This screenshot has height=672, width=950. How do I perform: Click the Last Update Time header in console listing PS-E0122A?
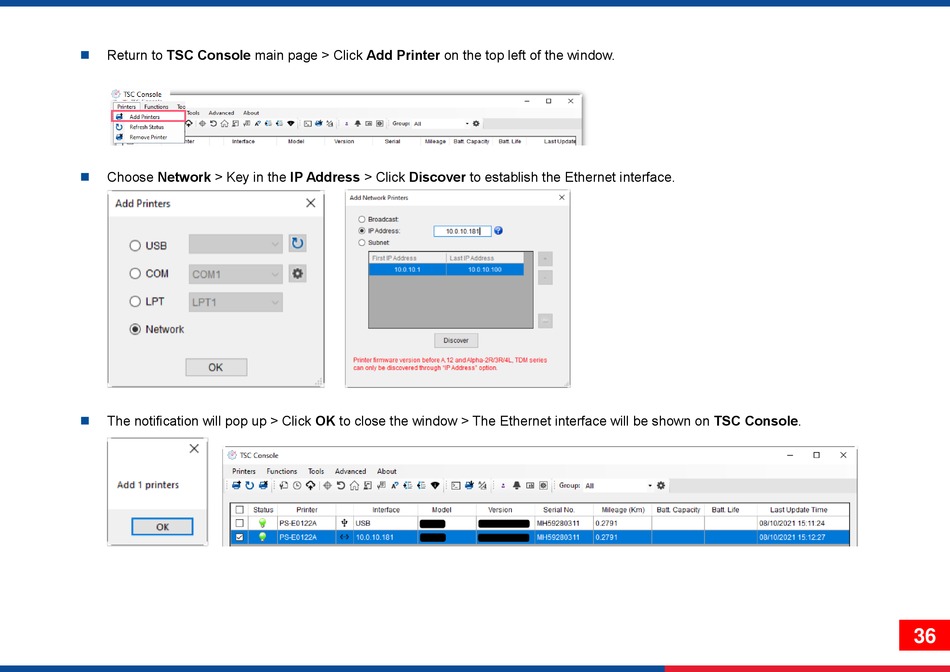(x=798, y=510)
